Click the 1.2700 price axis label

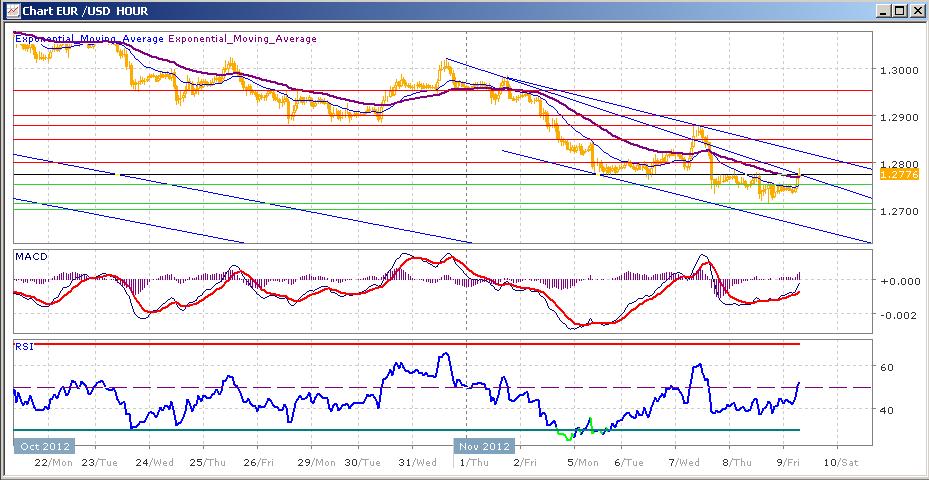coord(900,212)
